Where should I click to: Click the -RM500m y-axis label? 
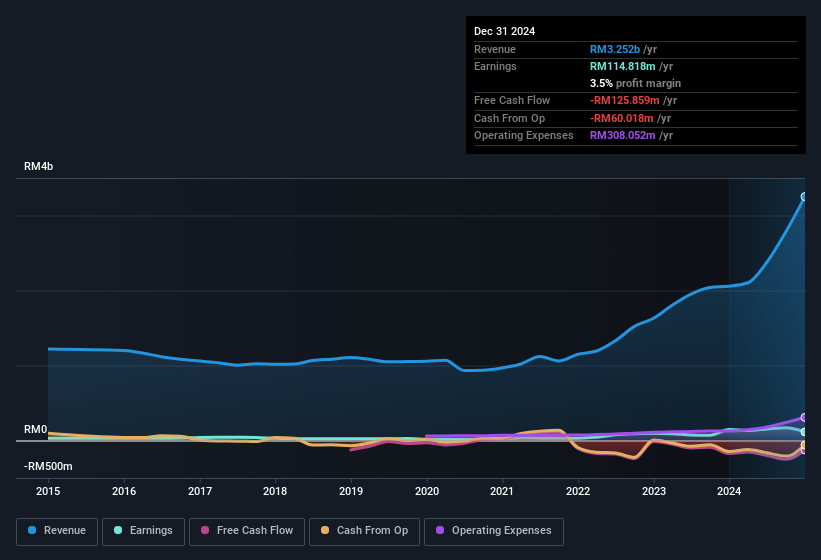pyautogui.click(x=48, y=466)
